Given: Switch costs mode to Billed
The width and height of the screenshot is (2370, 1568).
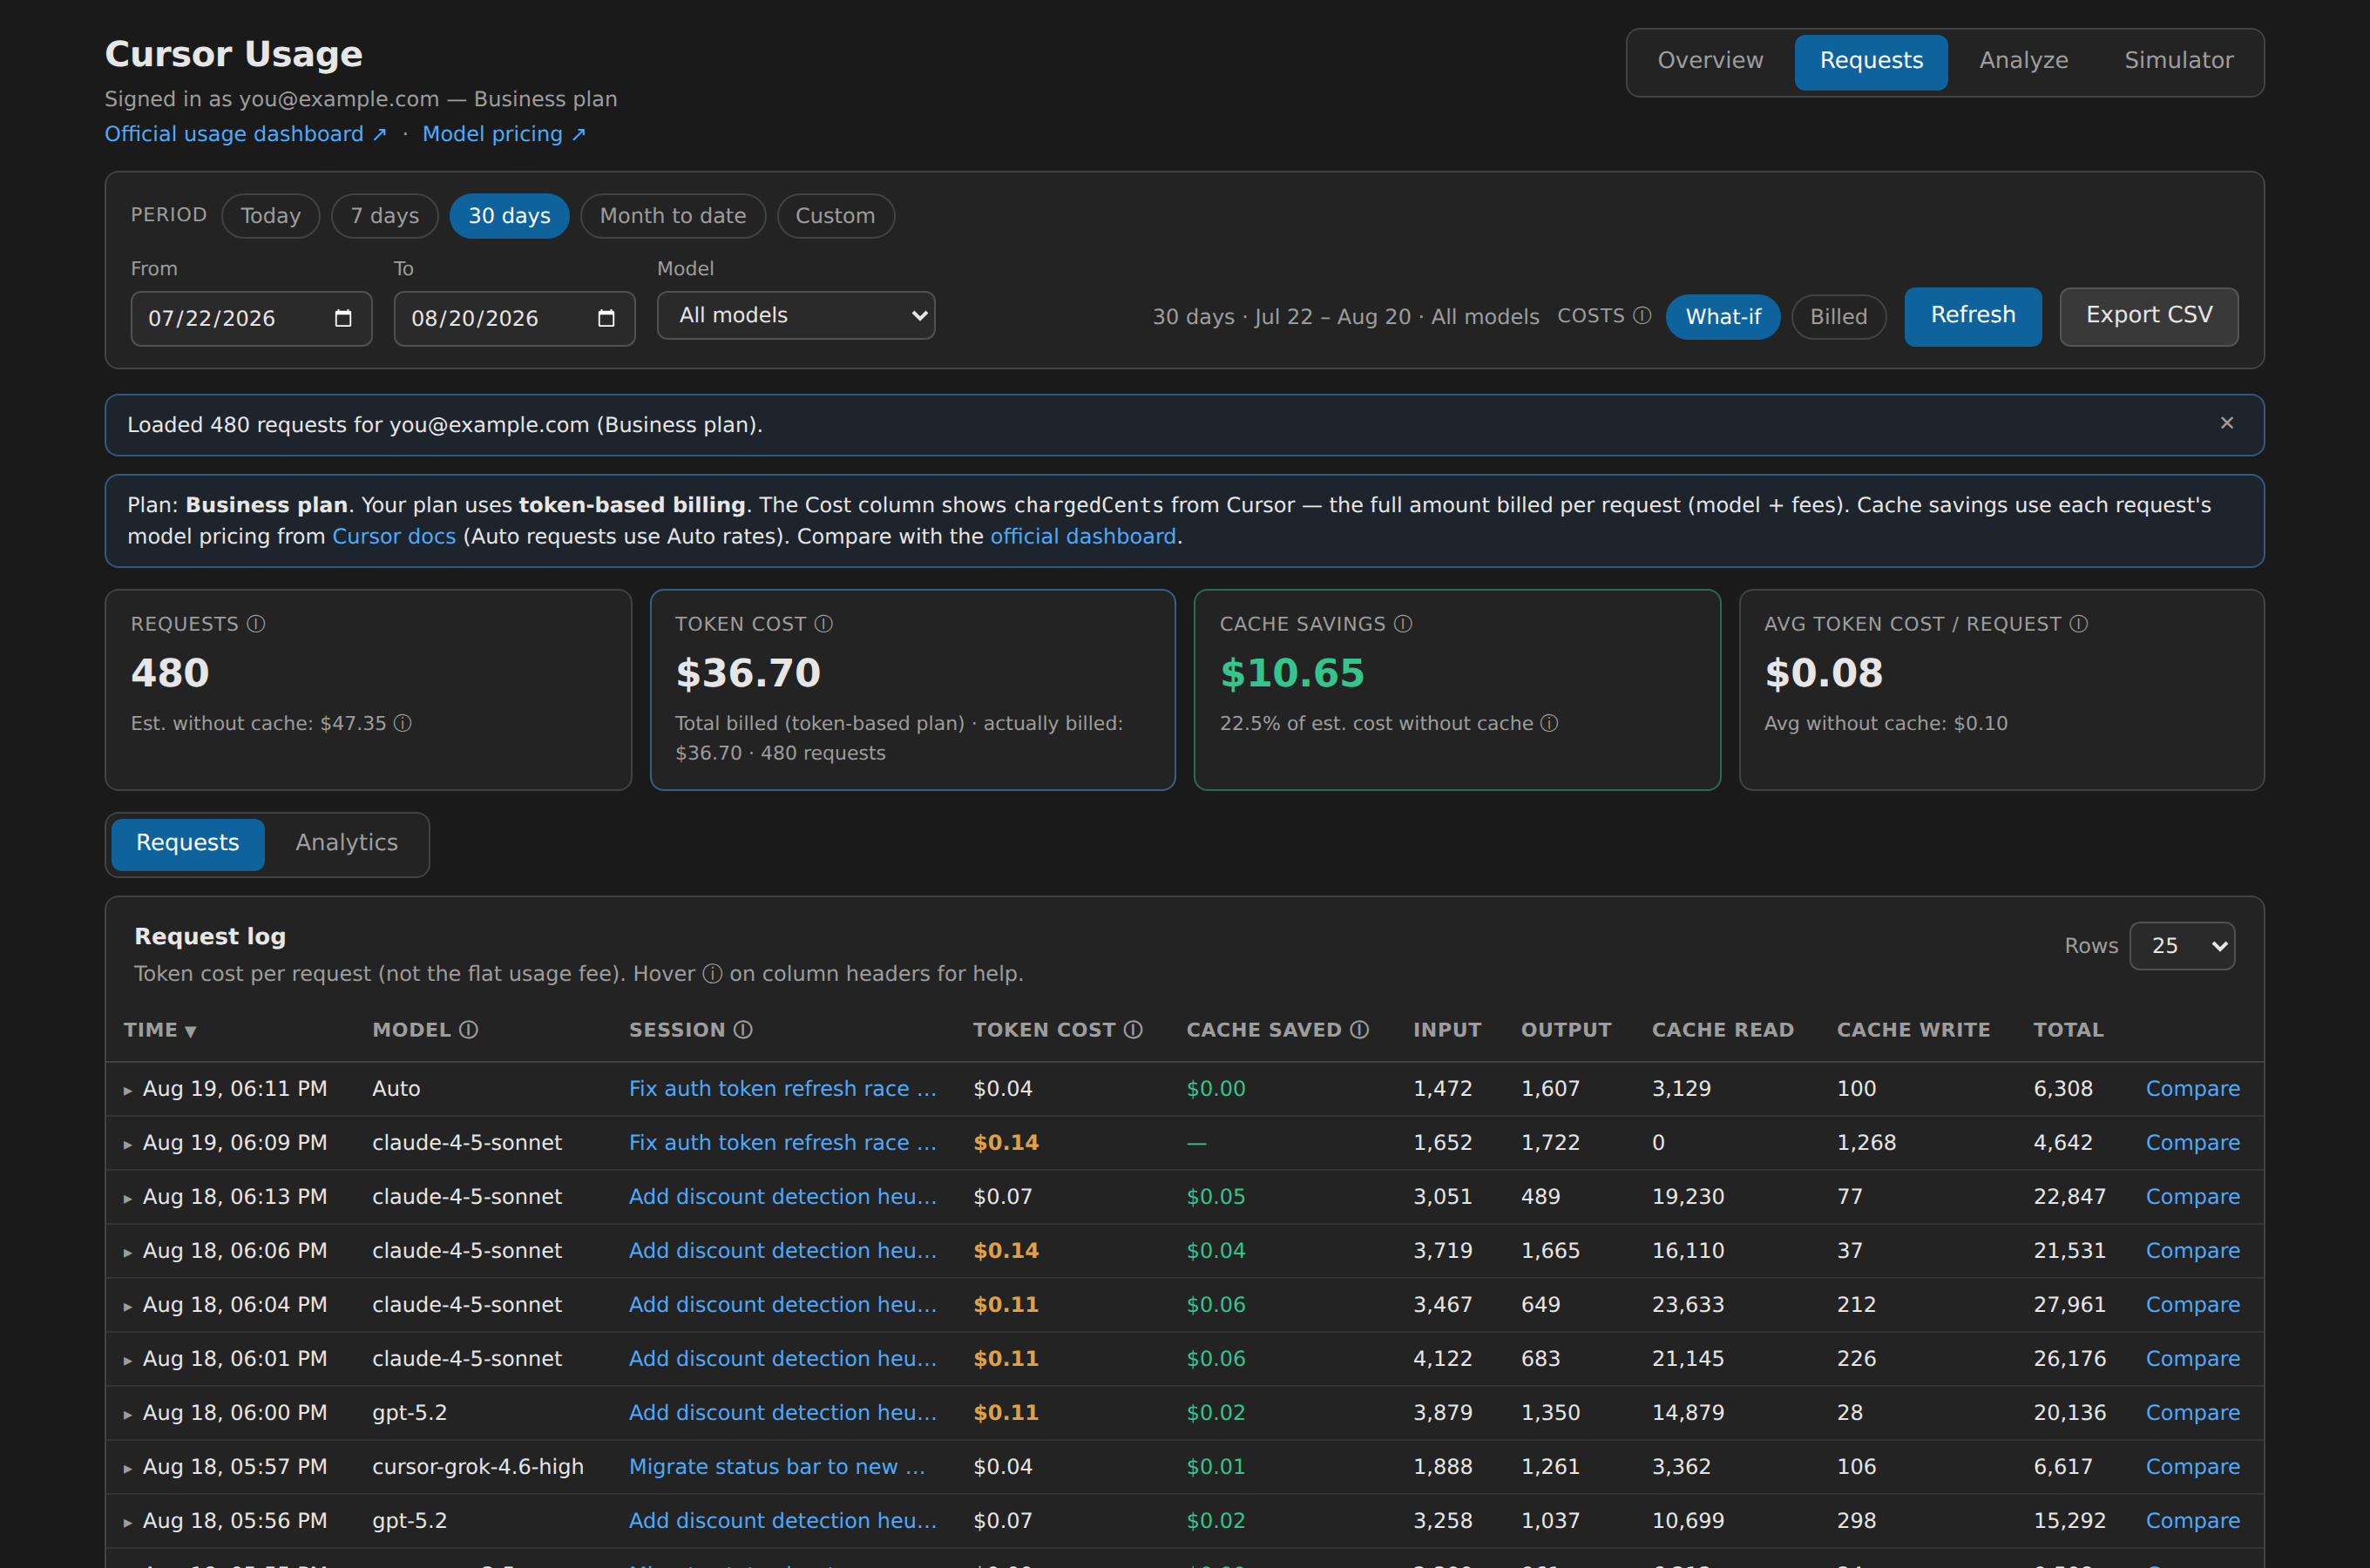Looking at the screenshot, I should click(1838, 317).
